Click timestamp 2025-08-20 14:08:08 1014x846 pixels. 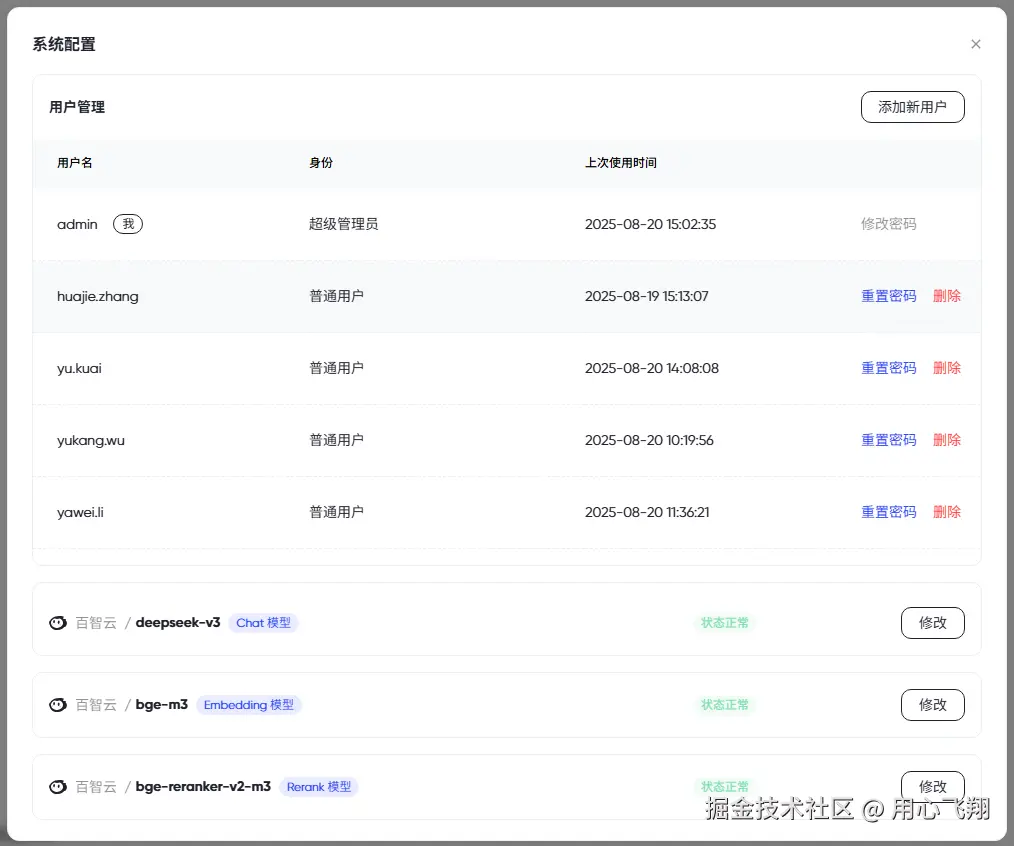click(x=652, y=368)
